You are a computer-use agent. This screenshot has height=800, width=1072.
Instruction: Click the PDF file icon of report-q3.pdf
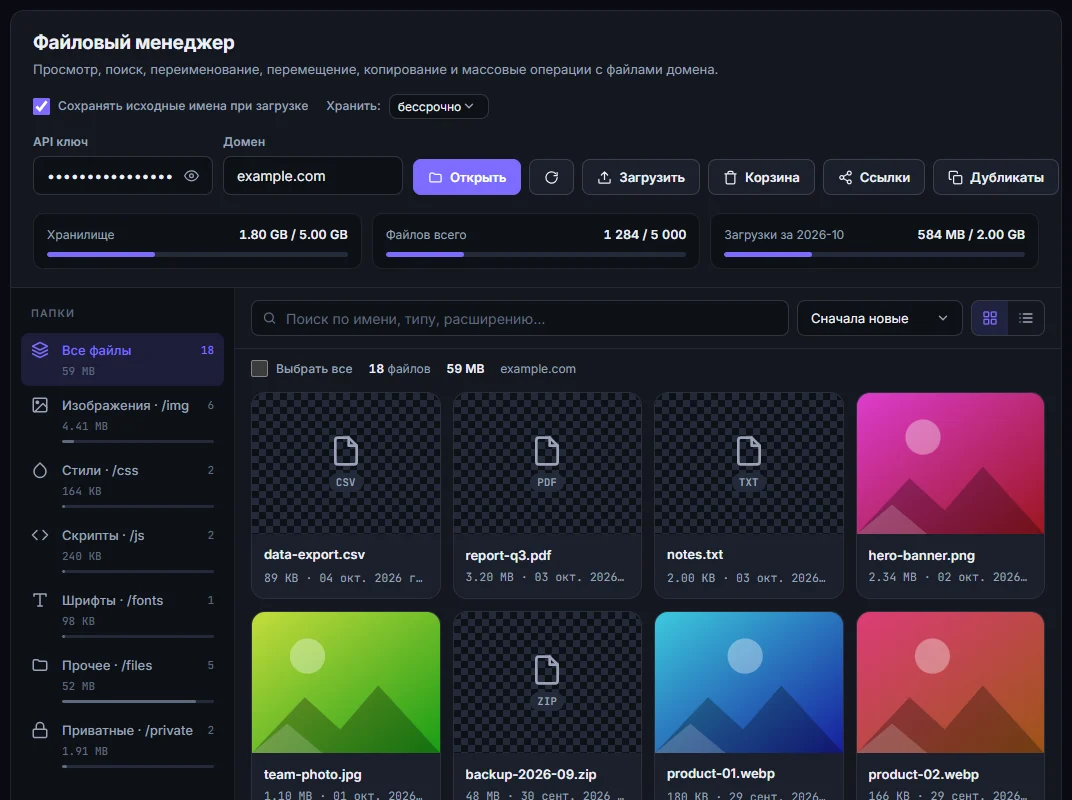(547, 451)
